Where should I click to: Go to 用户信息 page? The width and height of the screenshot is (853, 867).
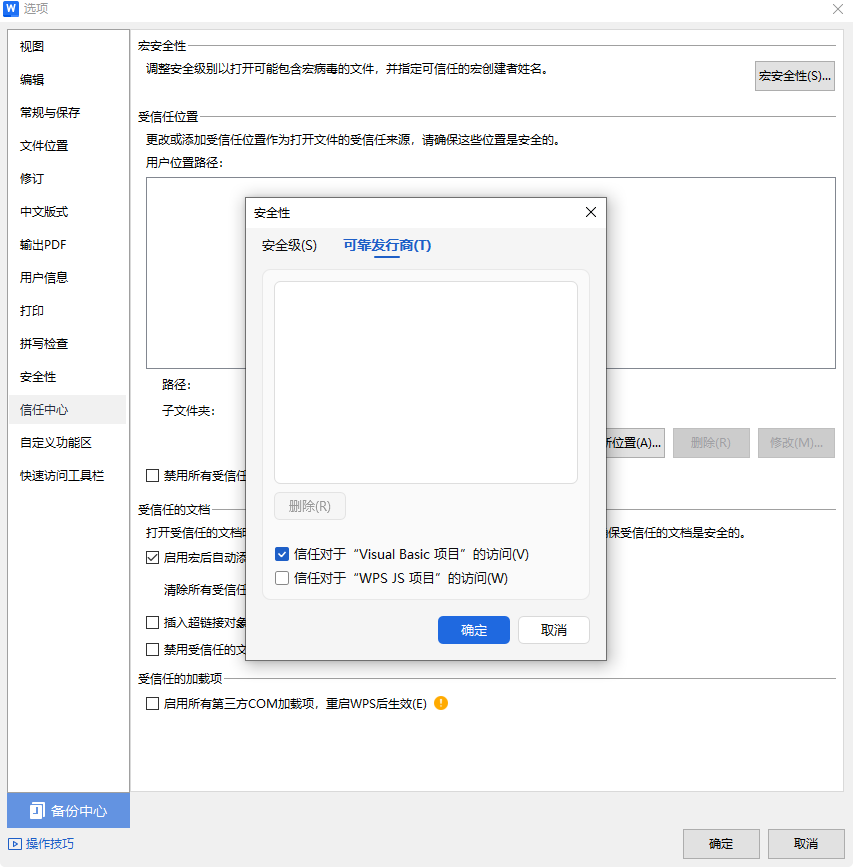67,278
